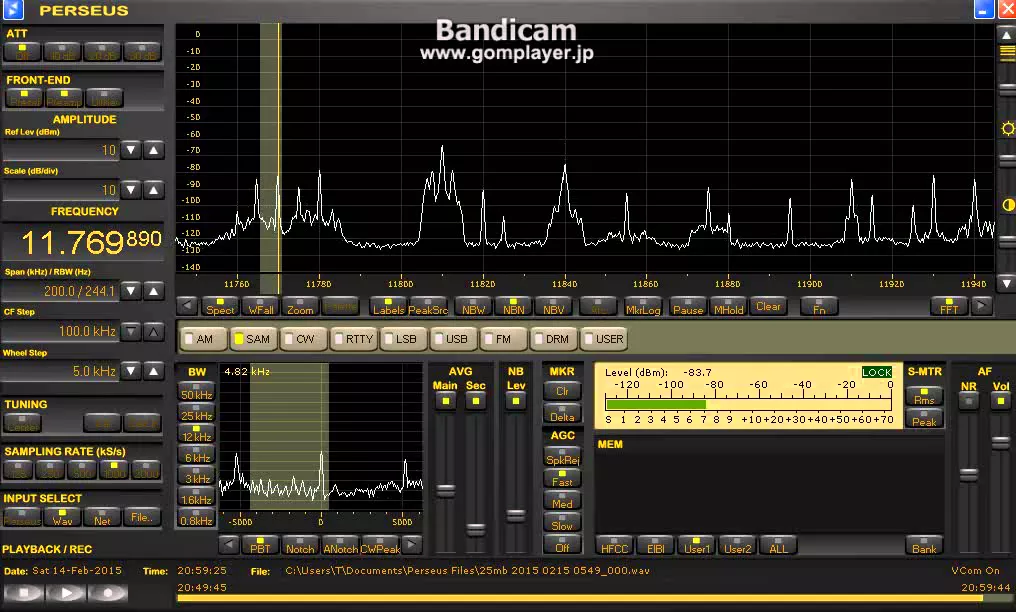The image size is (1016, 612).
Task: Shift the passband view left with the arrow
Action: pos(228,545)
